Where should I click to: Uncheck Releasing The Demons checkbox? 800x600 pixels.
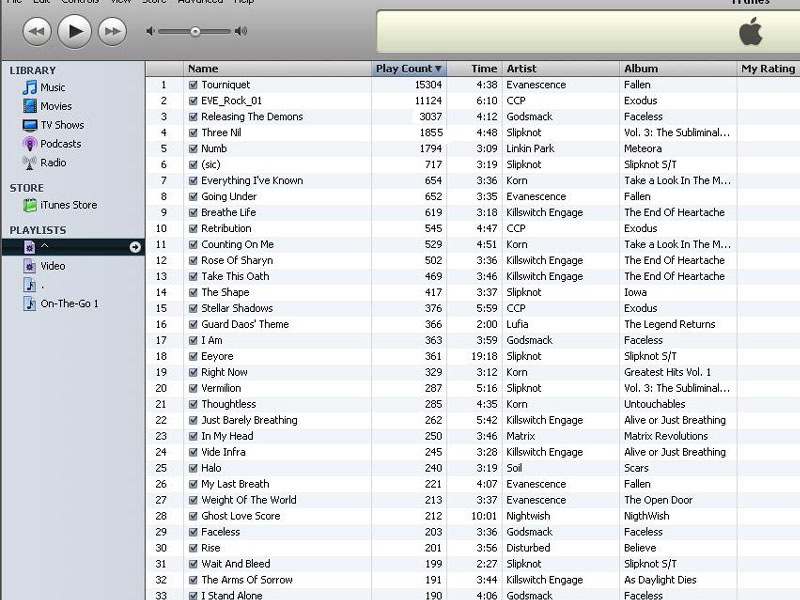193,117
